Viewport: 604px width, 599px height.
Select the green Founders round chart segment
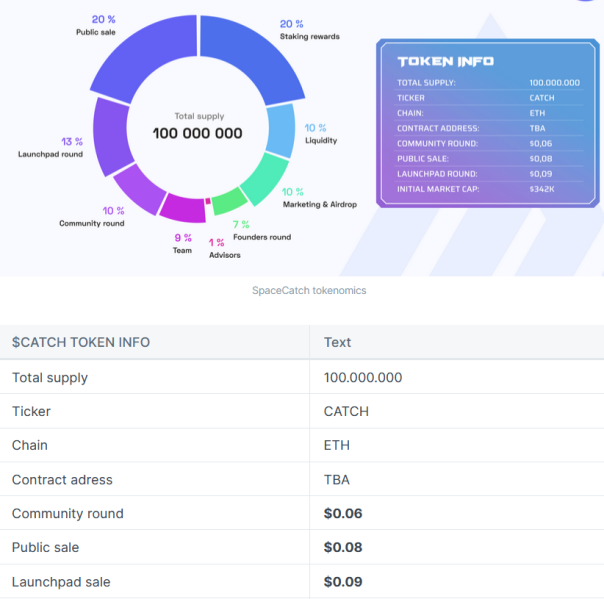(x=227, y=200)
